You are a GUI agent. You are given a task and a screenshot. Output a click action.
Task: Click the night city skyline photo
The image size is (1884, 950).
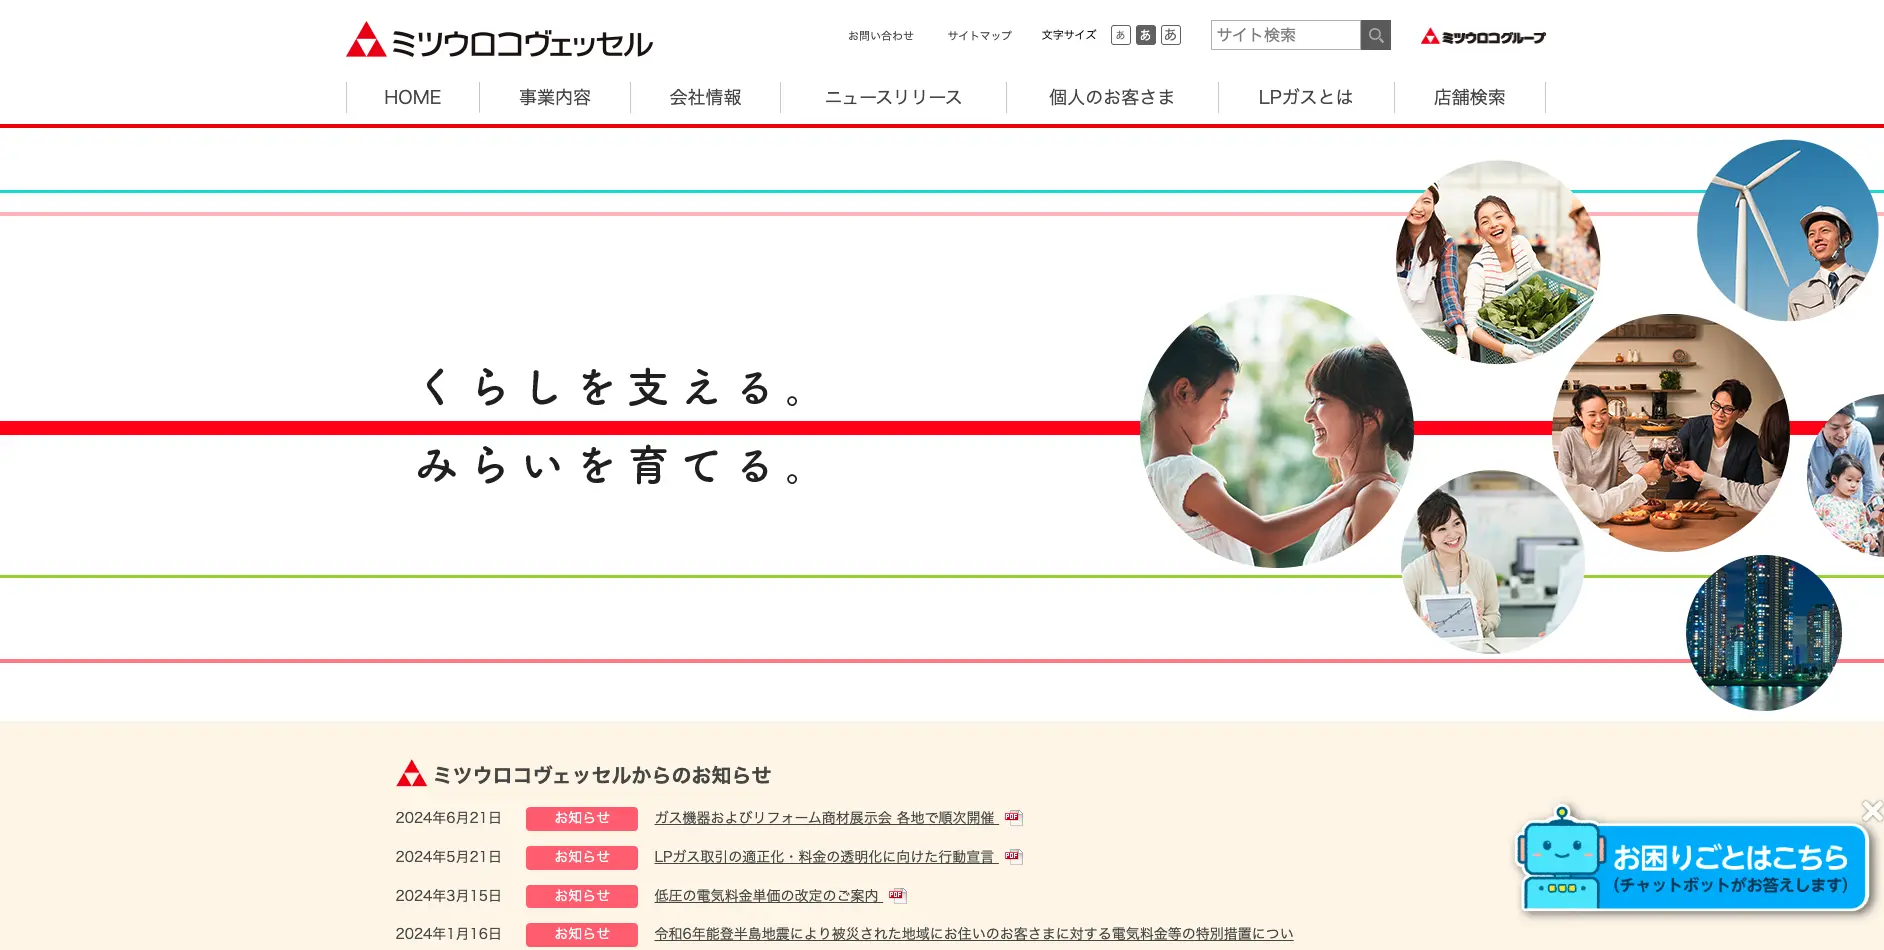point(1764,633)
